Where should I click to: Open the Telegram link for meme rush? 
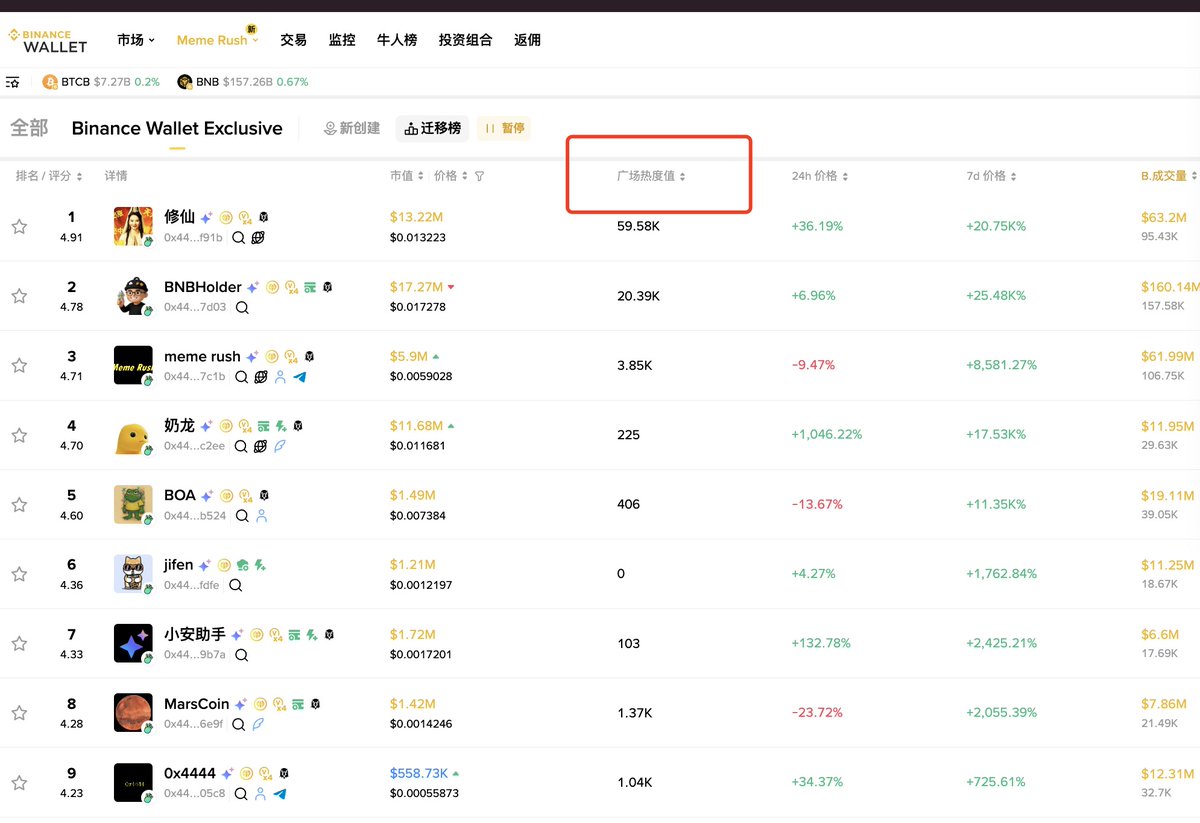[x=300, y=377]
